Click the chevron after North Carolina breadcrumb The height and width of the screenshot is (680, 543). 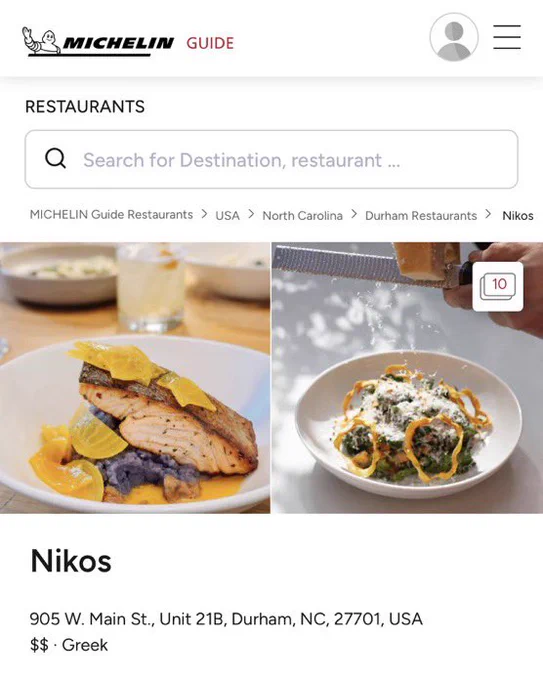pos(354,214)
